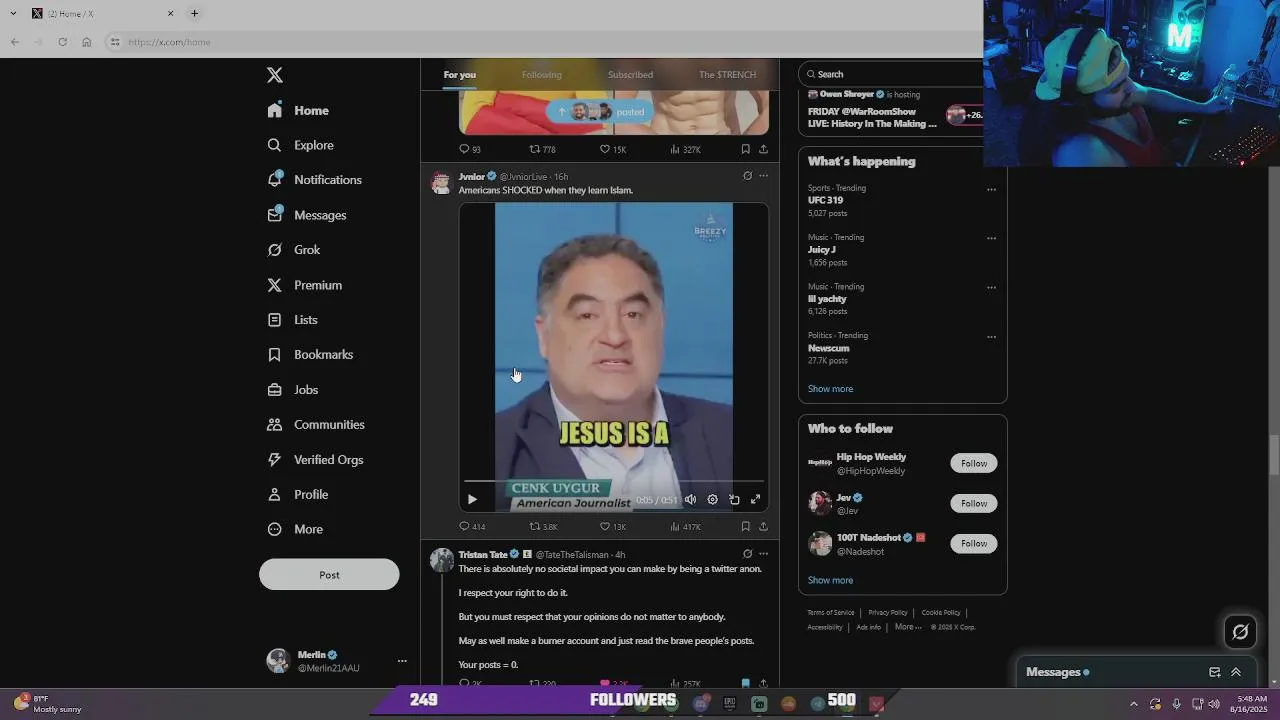The height and width of the screenshot is (720, 1280).
Task: Expand the More item in the sidebar
Action: coord(295,529)
